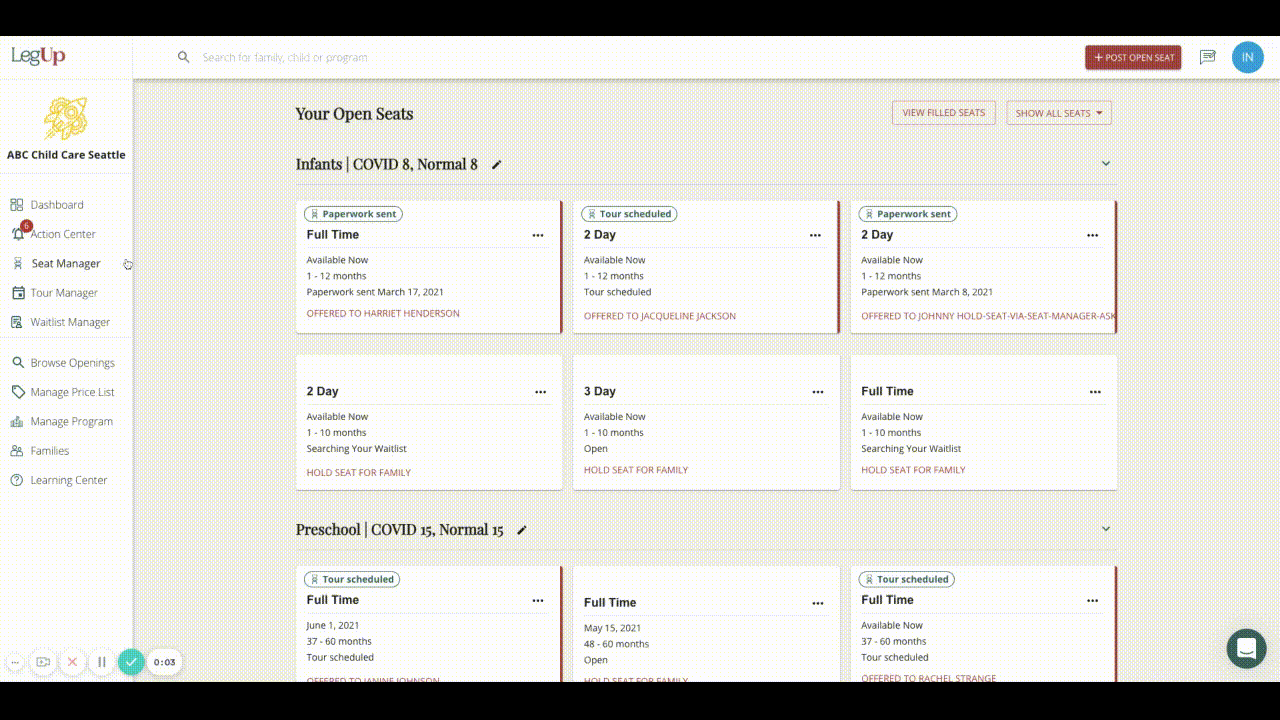
Task: Click View Filled Seats button
Action: 944,113
